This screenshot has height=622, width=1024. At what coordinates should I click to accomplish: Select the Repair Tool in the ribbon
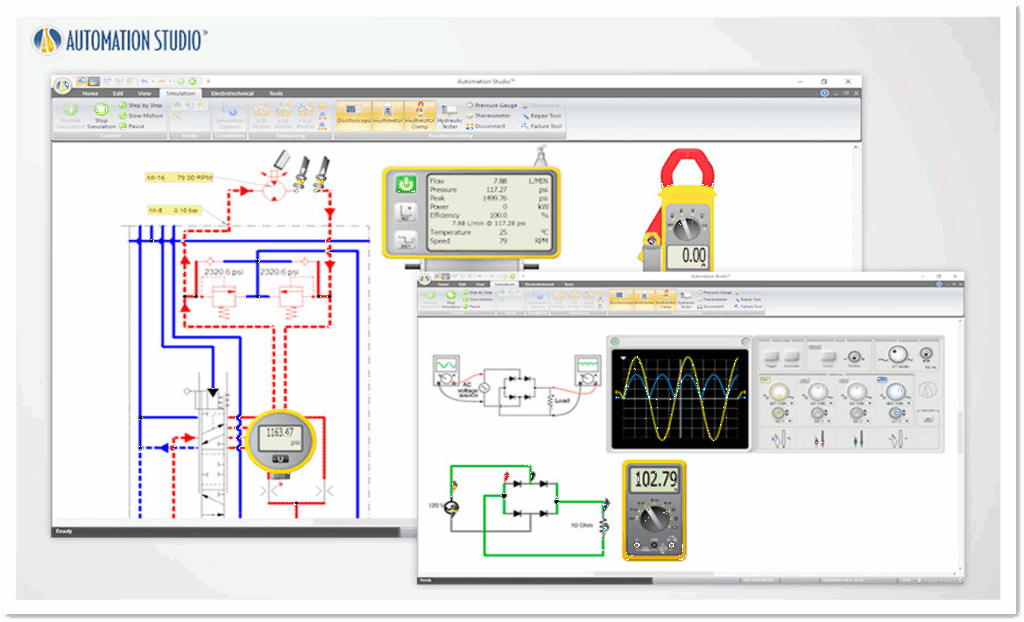546,115
